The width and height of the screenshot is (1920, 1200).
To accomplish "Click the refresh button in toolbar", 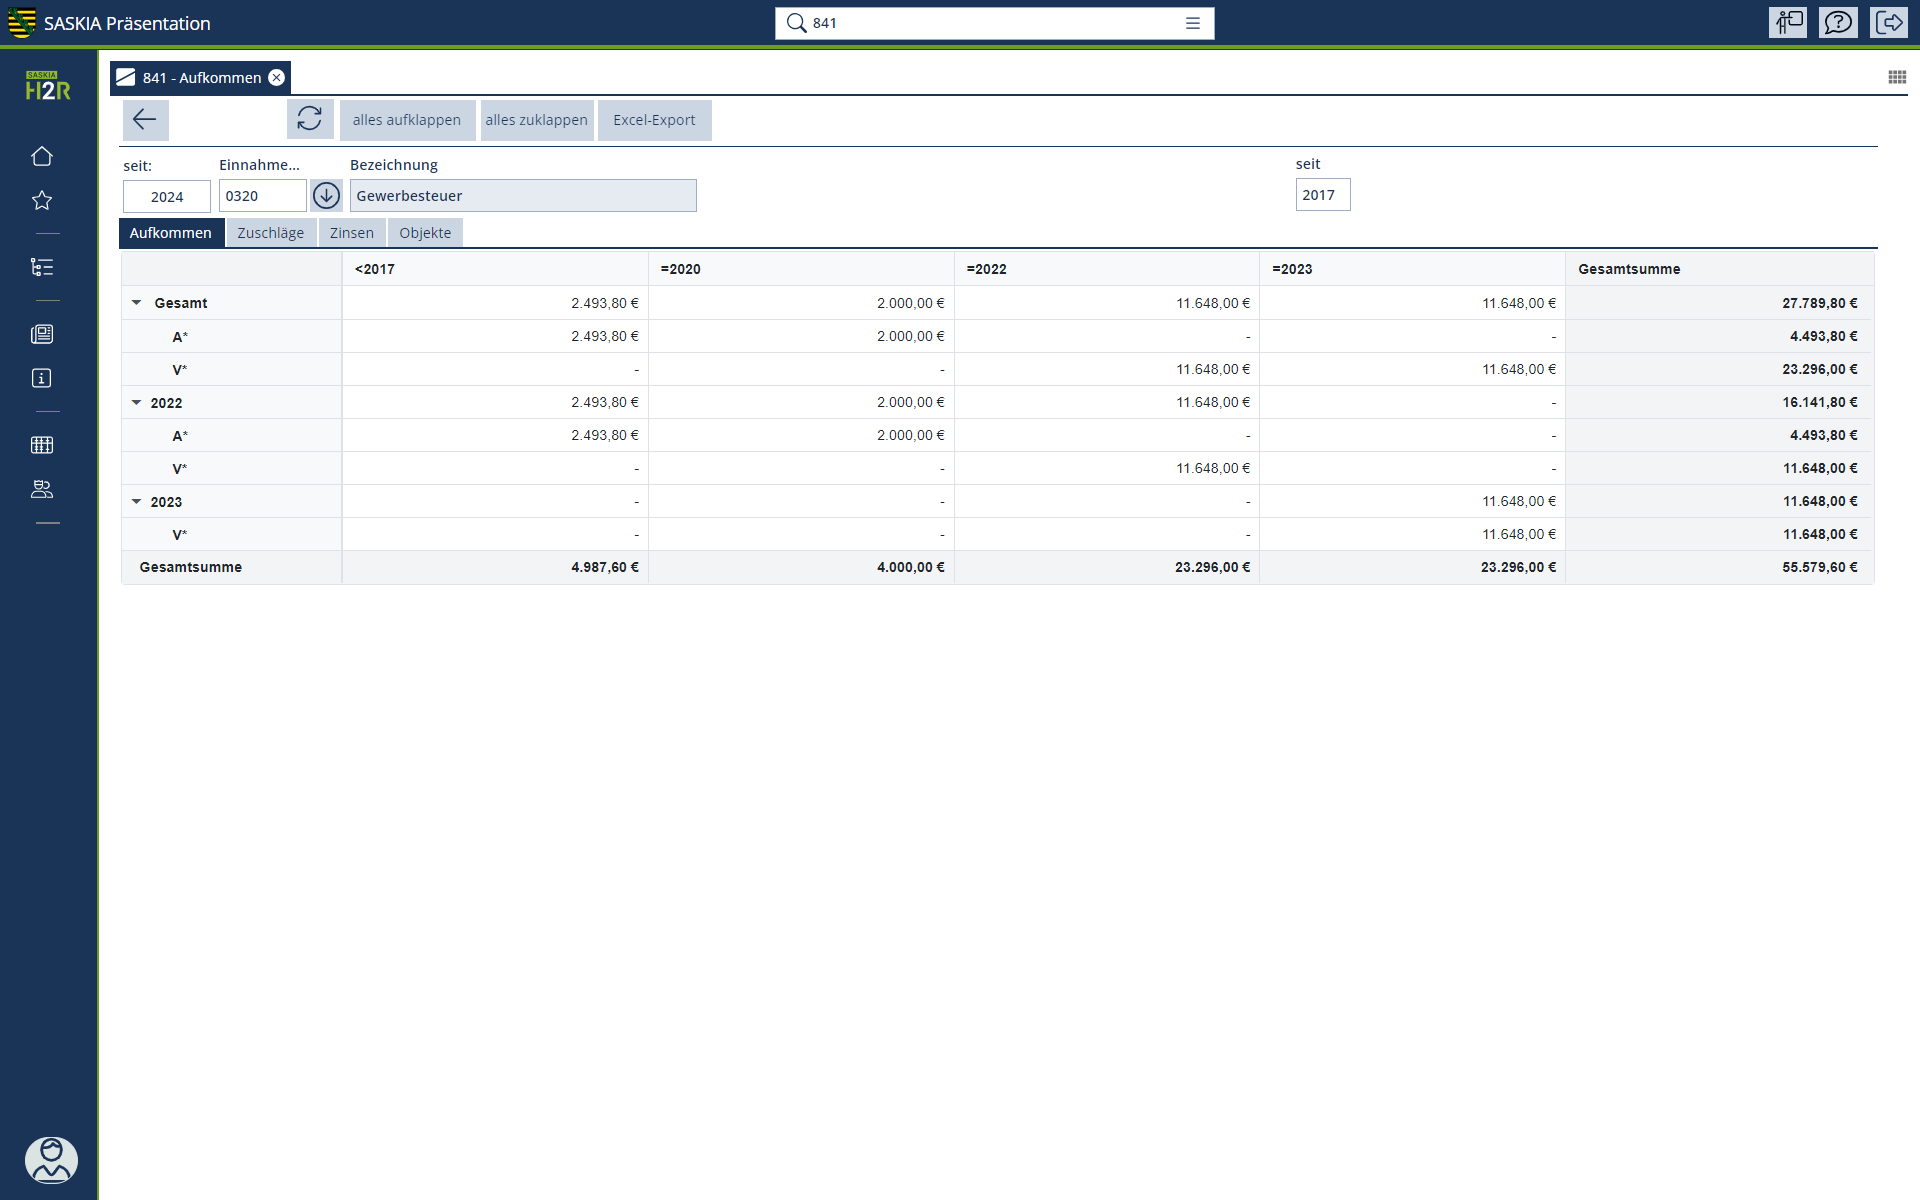I will pyautogui.click(x=310, y=120).
